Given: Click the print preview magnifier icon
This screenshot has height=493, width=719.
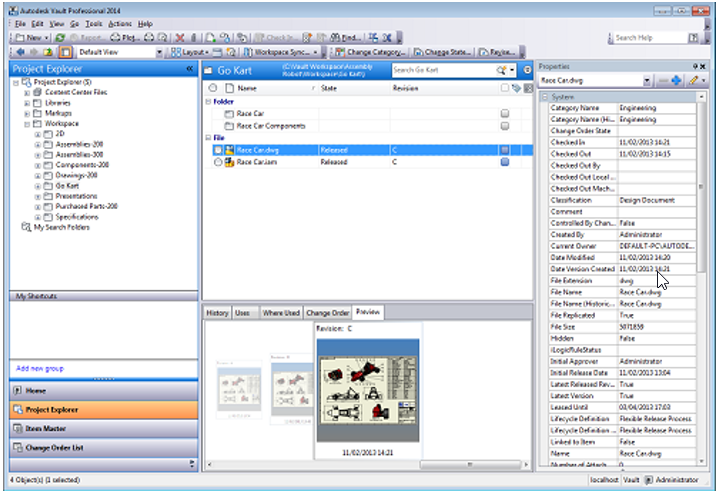Looking at the screenshot, I should 162,38.
